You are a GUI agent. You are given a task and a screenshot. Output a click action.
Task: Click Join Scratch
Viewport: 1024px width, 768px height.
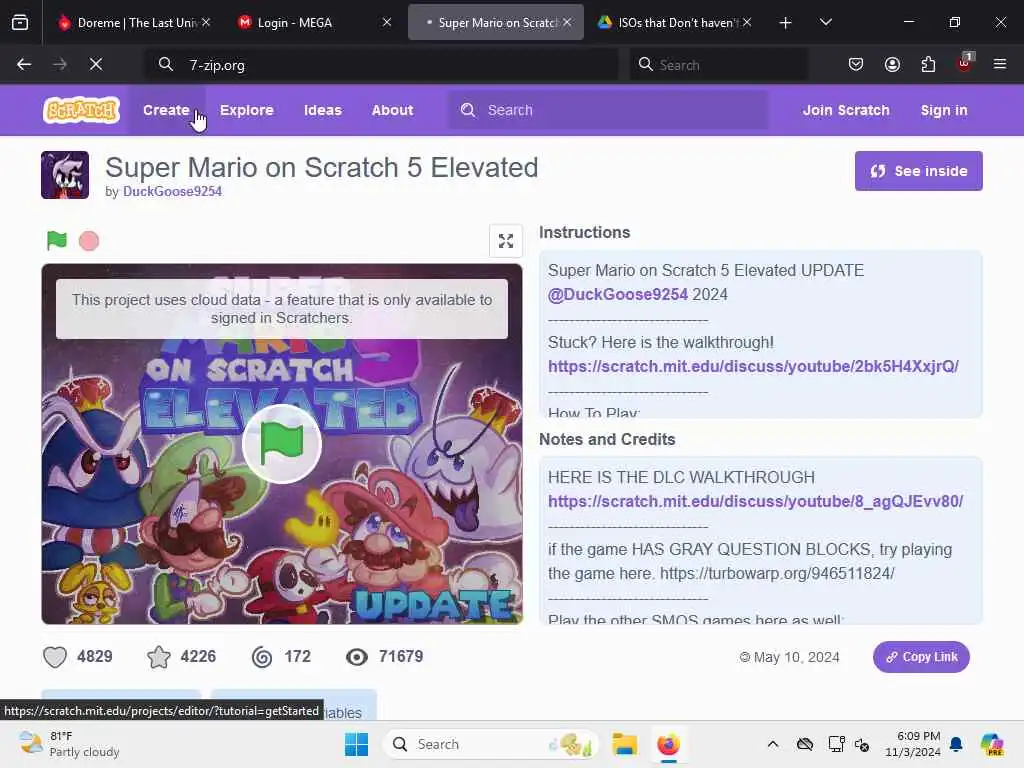tap(846, 110)
